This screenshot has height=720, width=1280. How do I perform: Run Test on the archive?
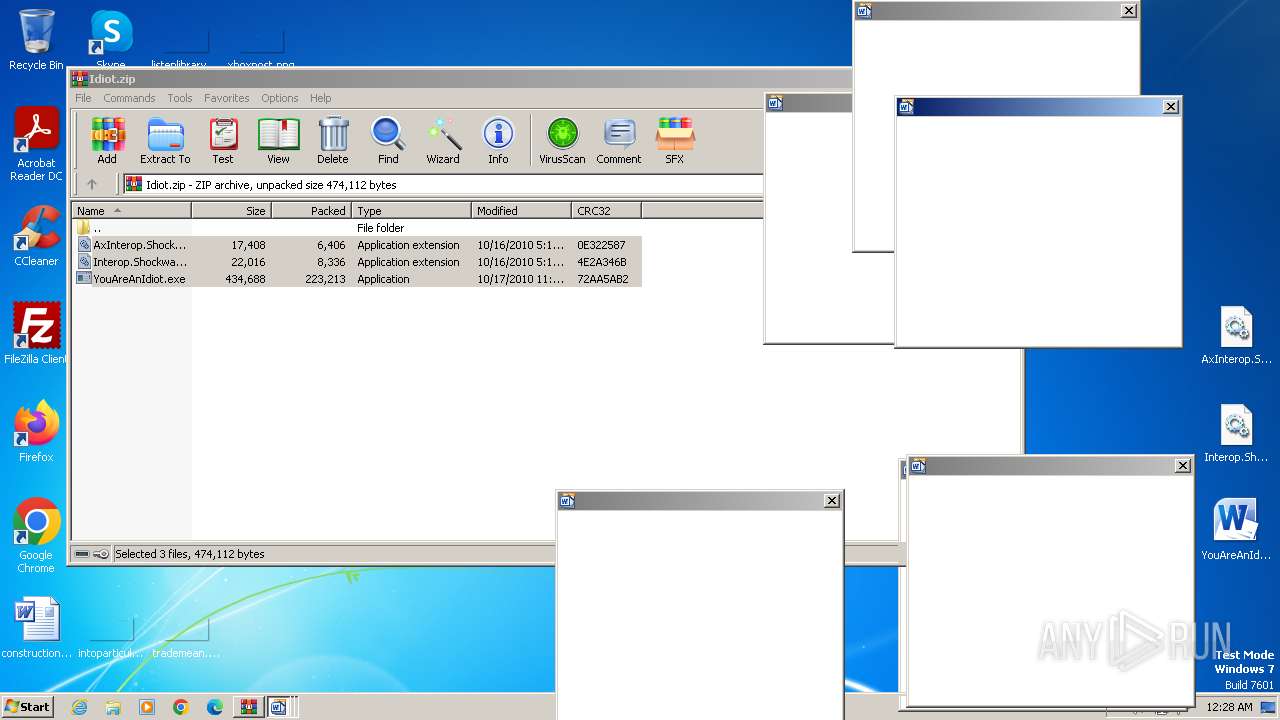tap(223, 140)
